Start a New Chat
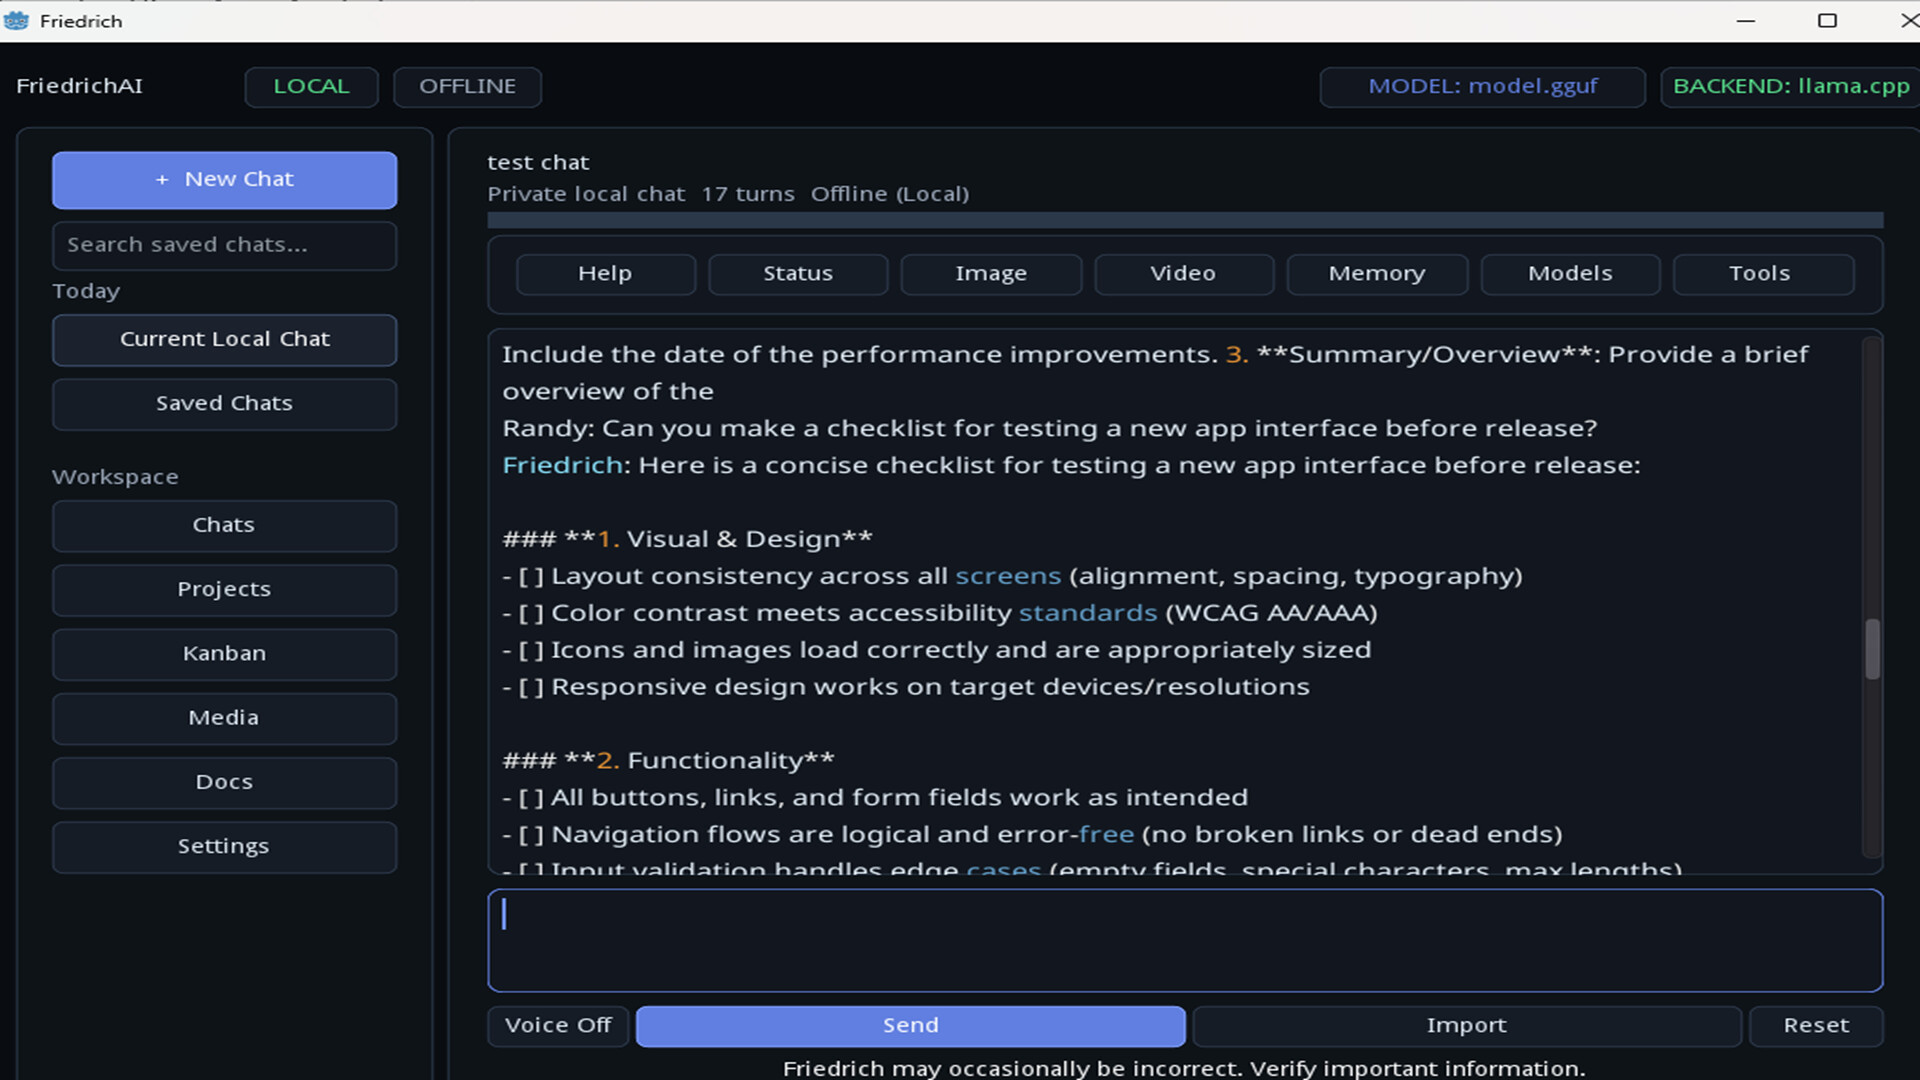1920x1080 pixels. (x=224, y=180)
